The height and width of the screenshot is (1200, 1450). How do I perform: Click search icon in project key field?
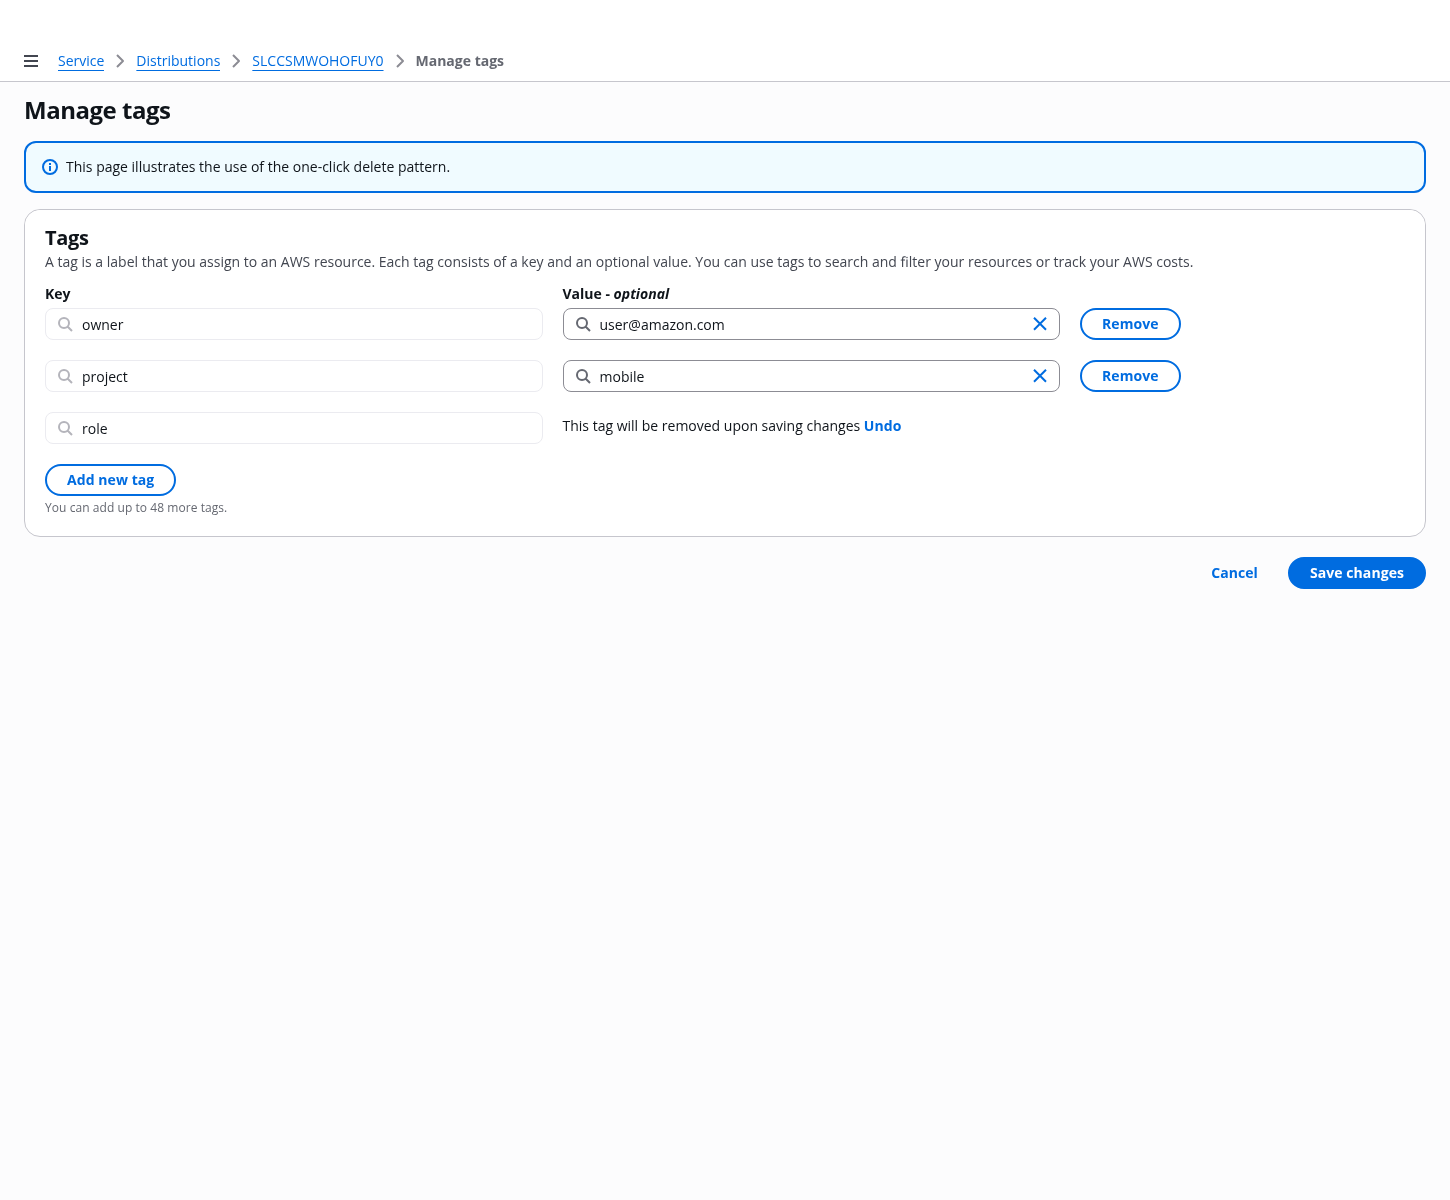(65, 376)
